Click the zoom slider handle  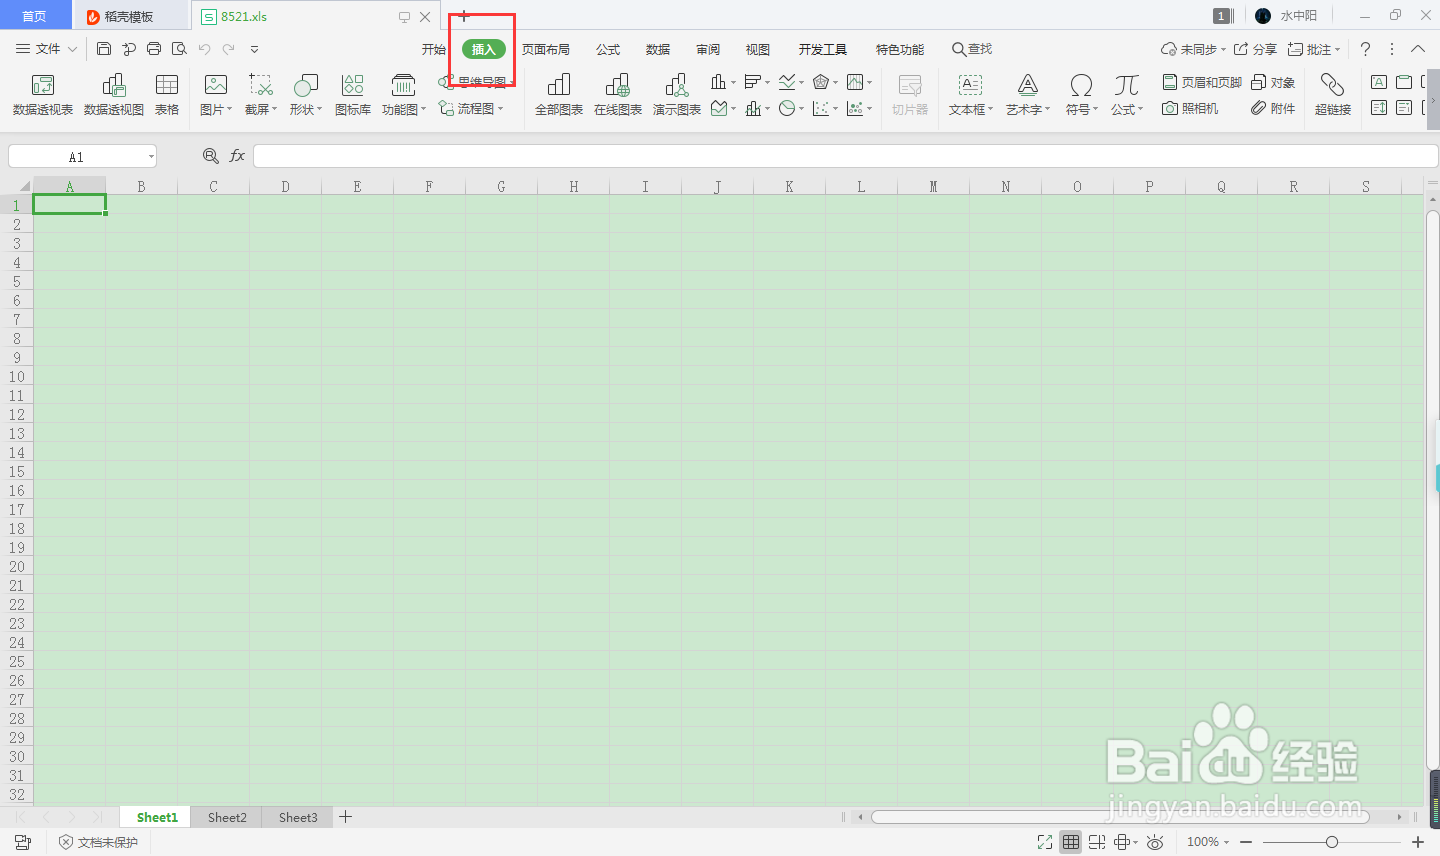1332,842
